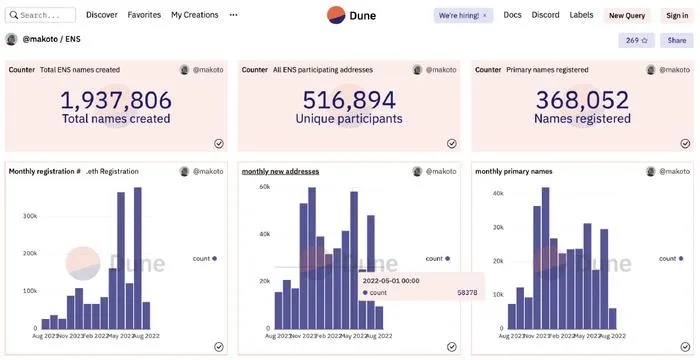Click into the Search input field
The height and width of the screenshot is (360, 700).
coord(40,15)
